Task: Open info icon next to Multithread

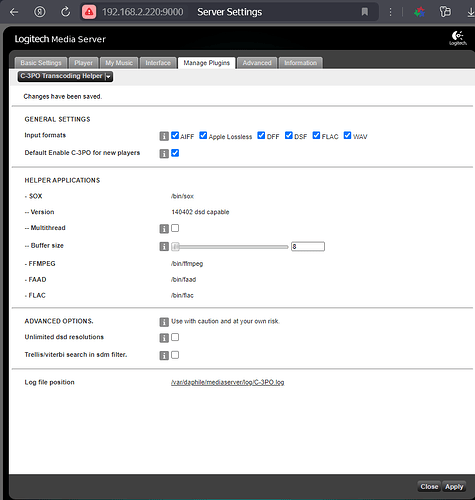Action: (164, 229)
